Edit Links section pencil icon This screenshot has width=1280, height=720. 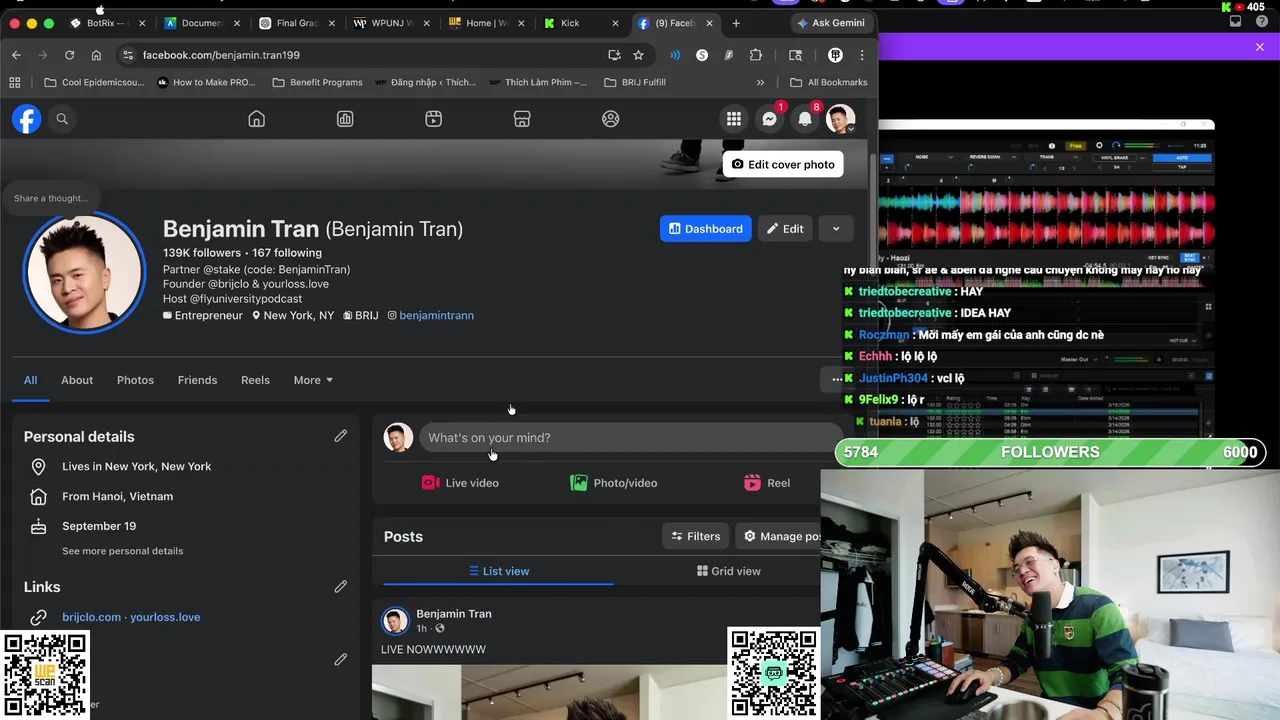[341, 586]
